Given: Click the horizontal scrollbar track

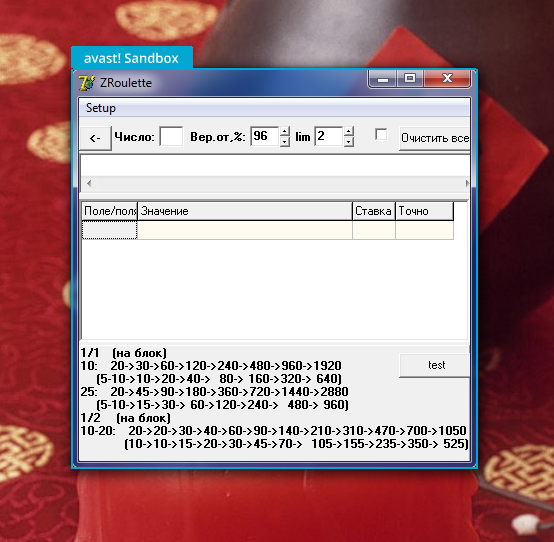Looking at the screenshot, I should click(279, 183).
